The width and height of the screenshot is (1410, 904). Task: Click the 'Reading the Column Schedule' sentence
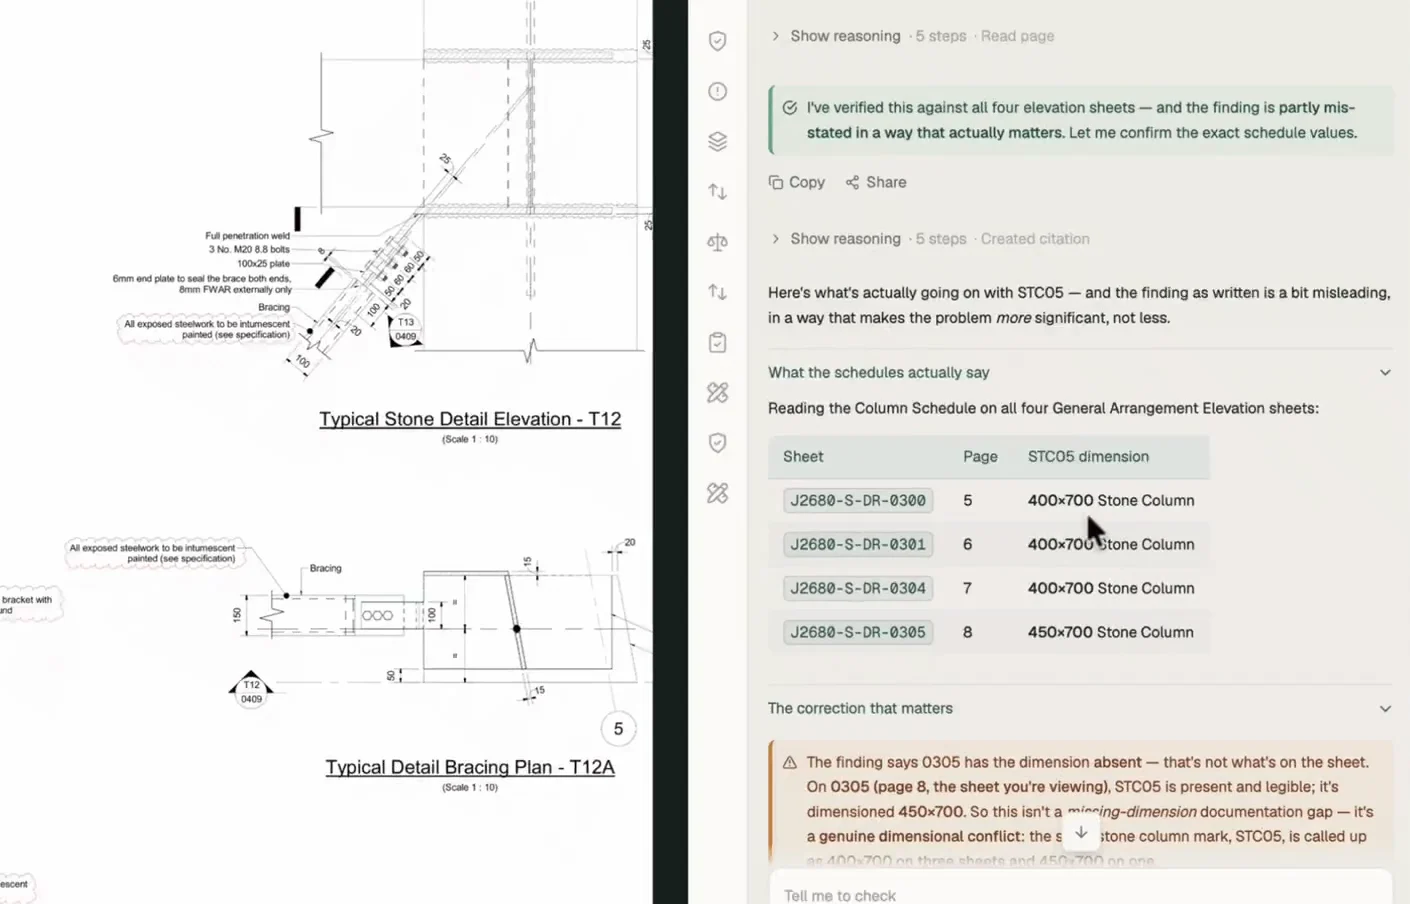pos(1043,408)
